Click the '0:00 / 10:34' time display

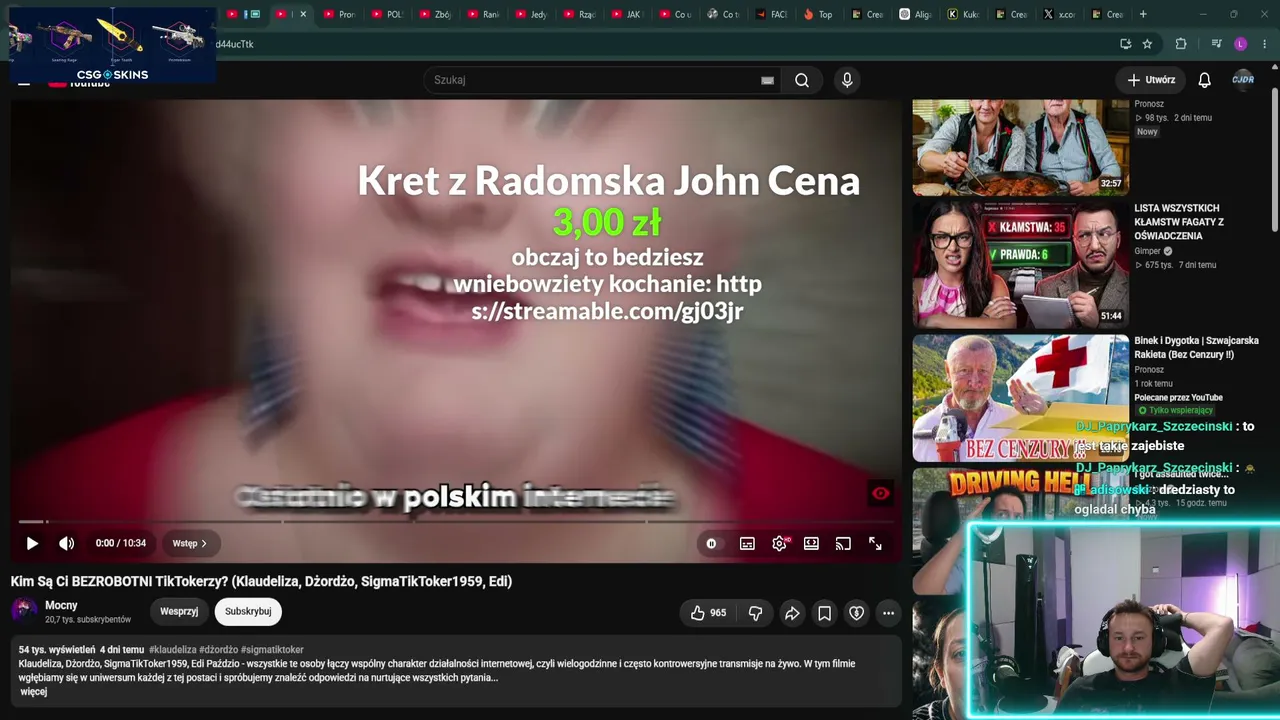(121, 544)
